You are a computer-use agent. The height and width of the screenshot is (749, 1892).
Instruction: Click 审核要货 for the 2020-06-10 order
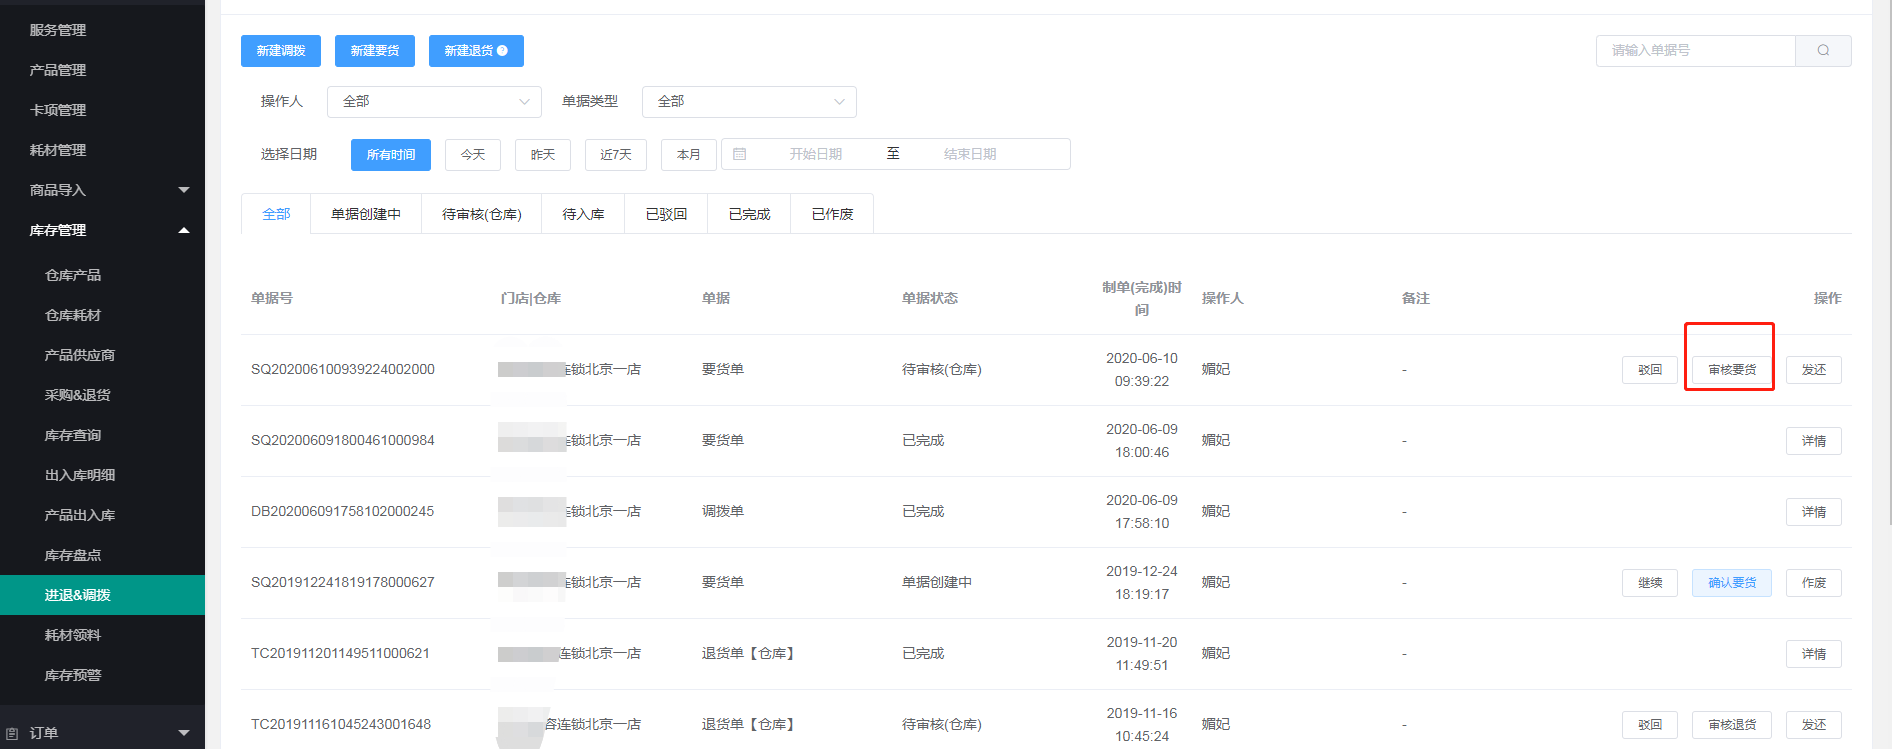(1732, 370)
